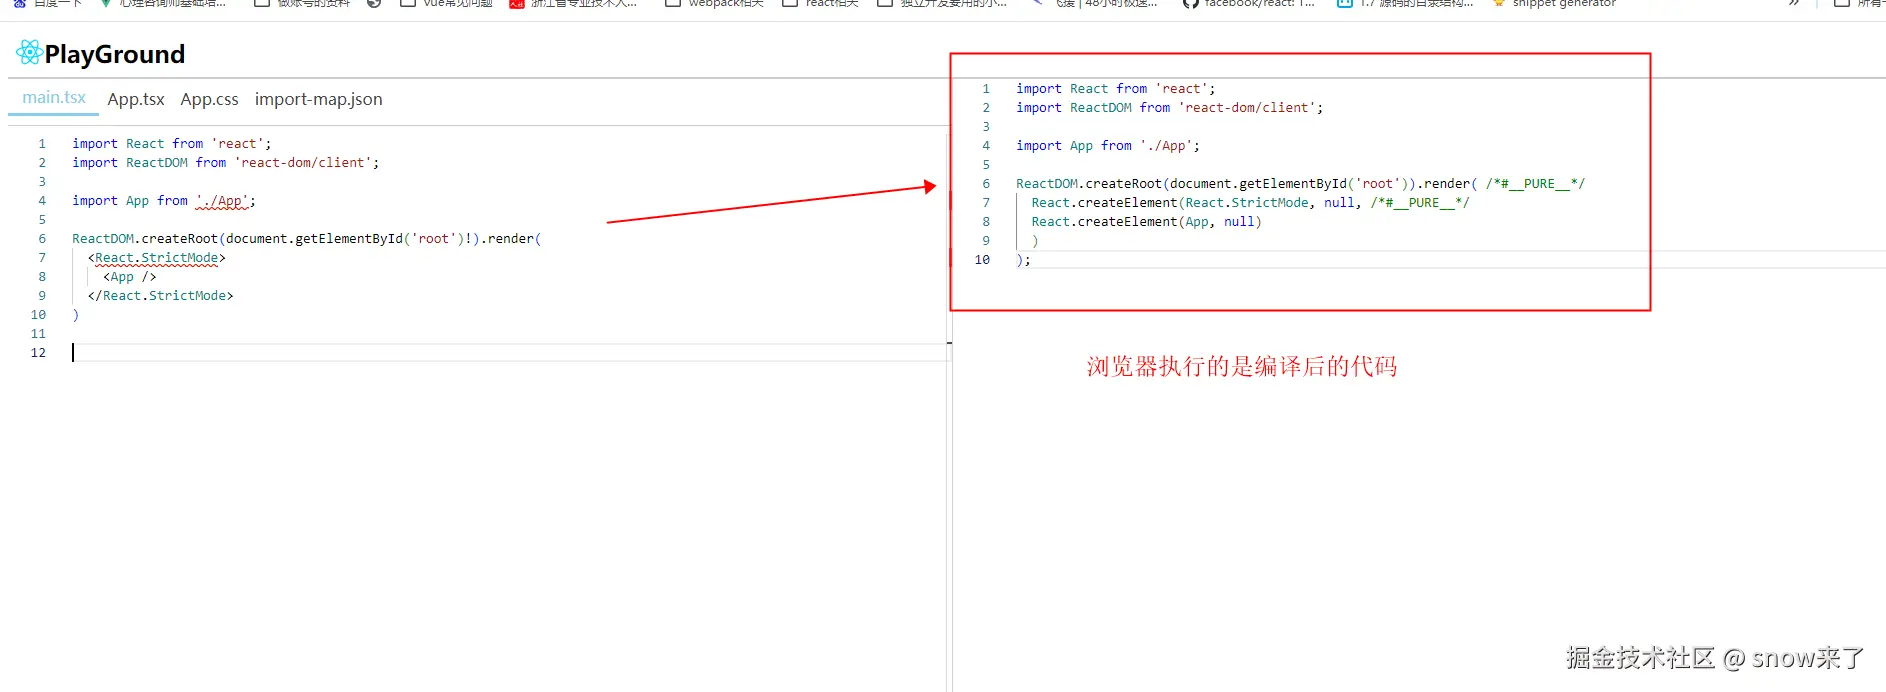Open the App.tsx file tab
Image resolution: width=1886 pixels, height=692 pixels.
136,99
